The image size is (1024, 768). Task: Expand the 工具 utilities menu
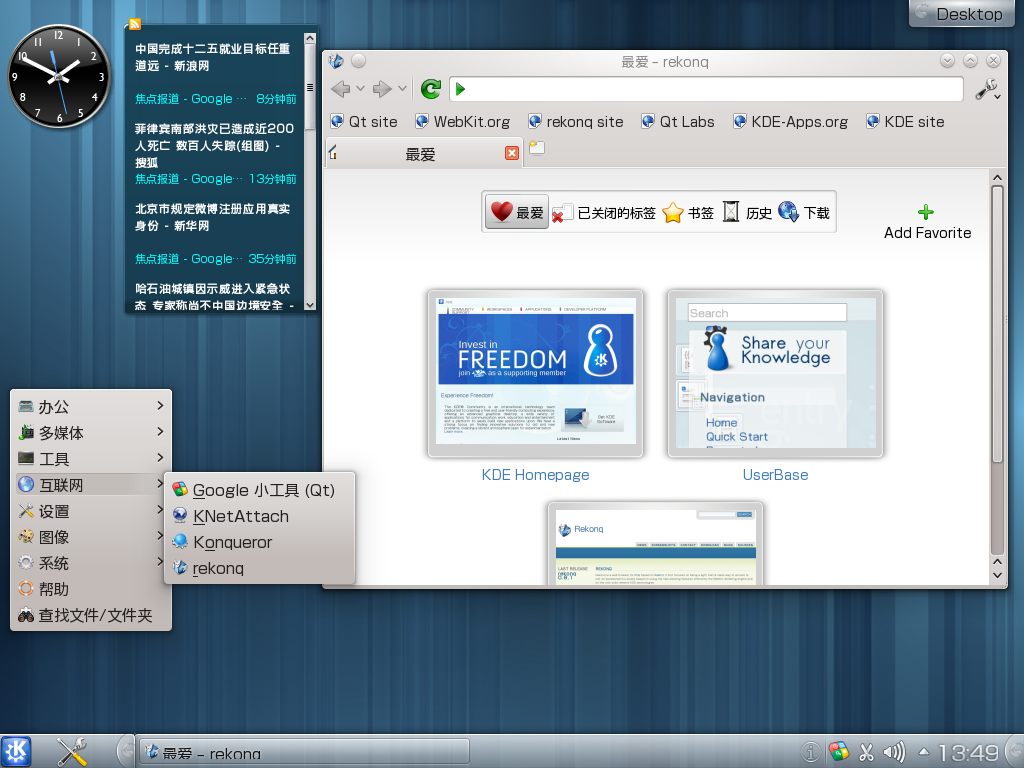91,458
